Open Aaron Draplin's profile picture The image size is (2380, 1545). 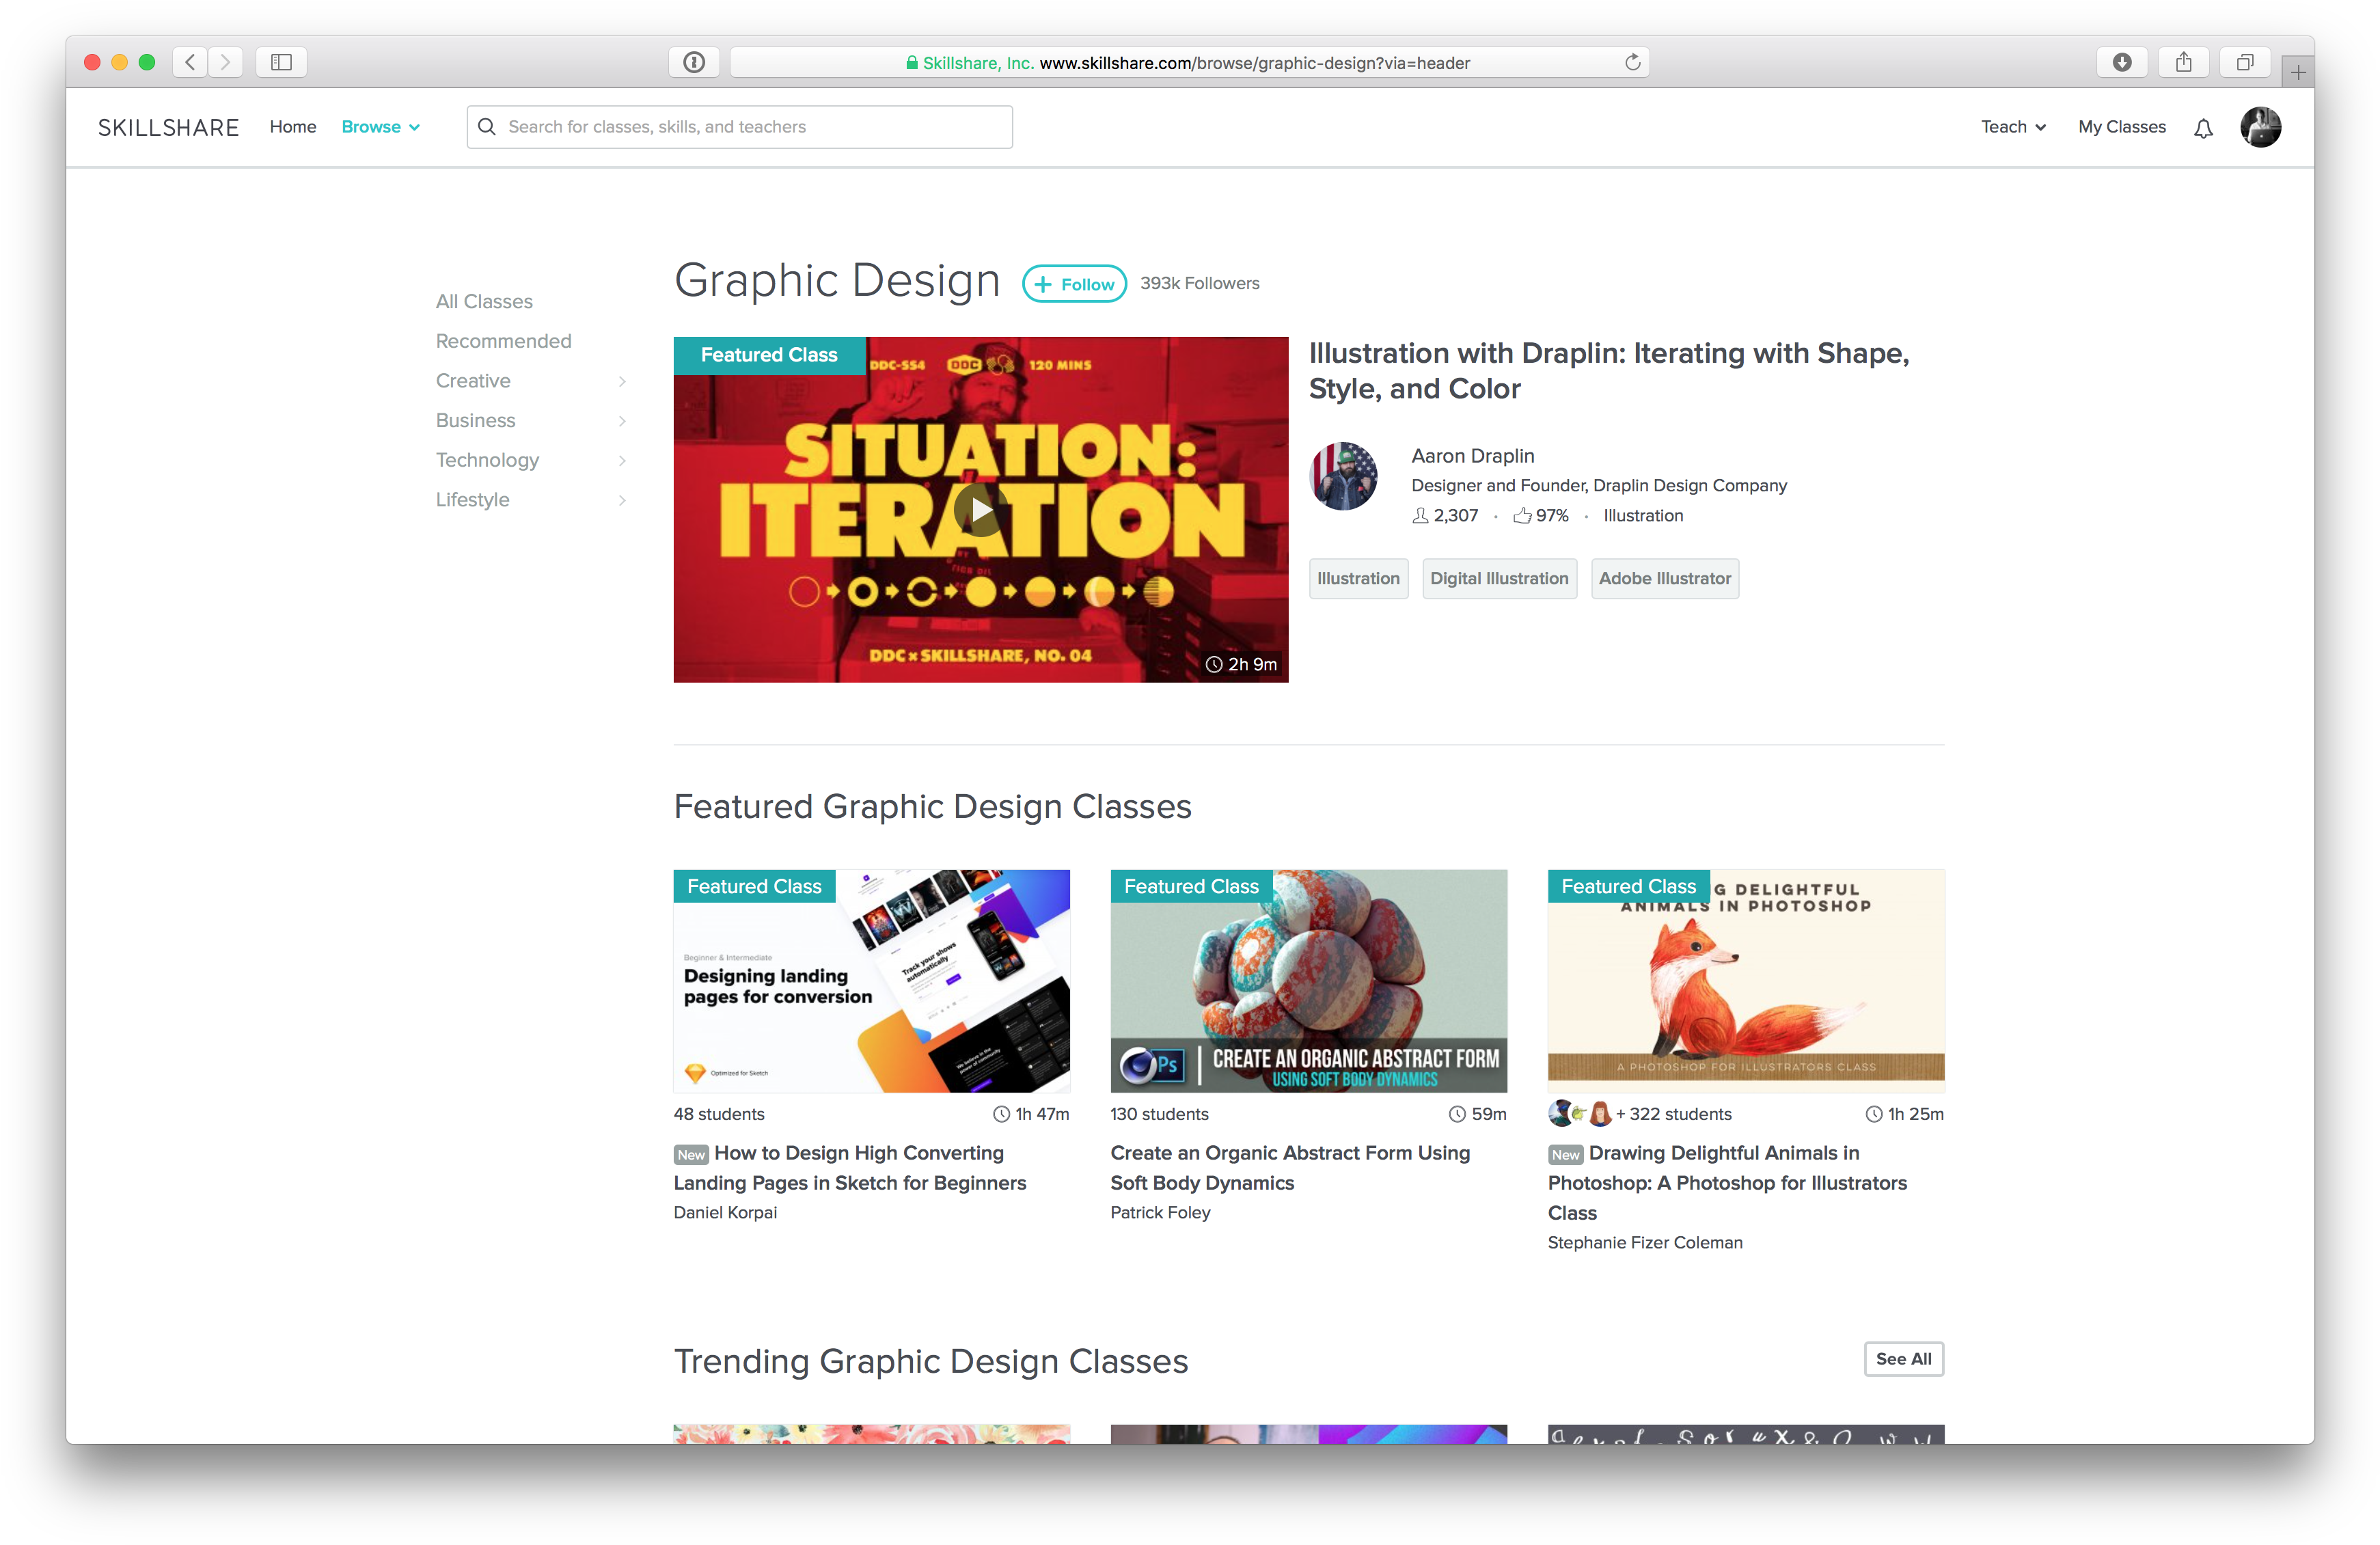1343,476
